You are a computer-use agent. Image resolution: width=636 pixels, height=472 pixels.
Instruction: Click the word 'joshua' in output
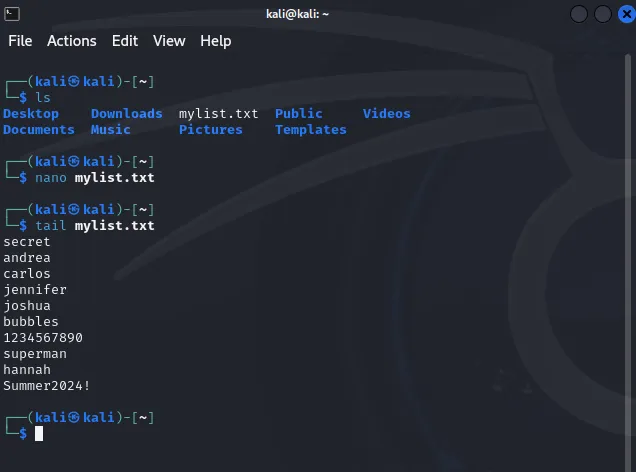click(27, 306)
